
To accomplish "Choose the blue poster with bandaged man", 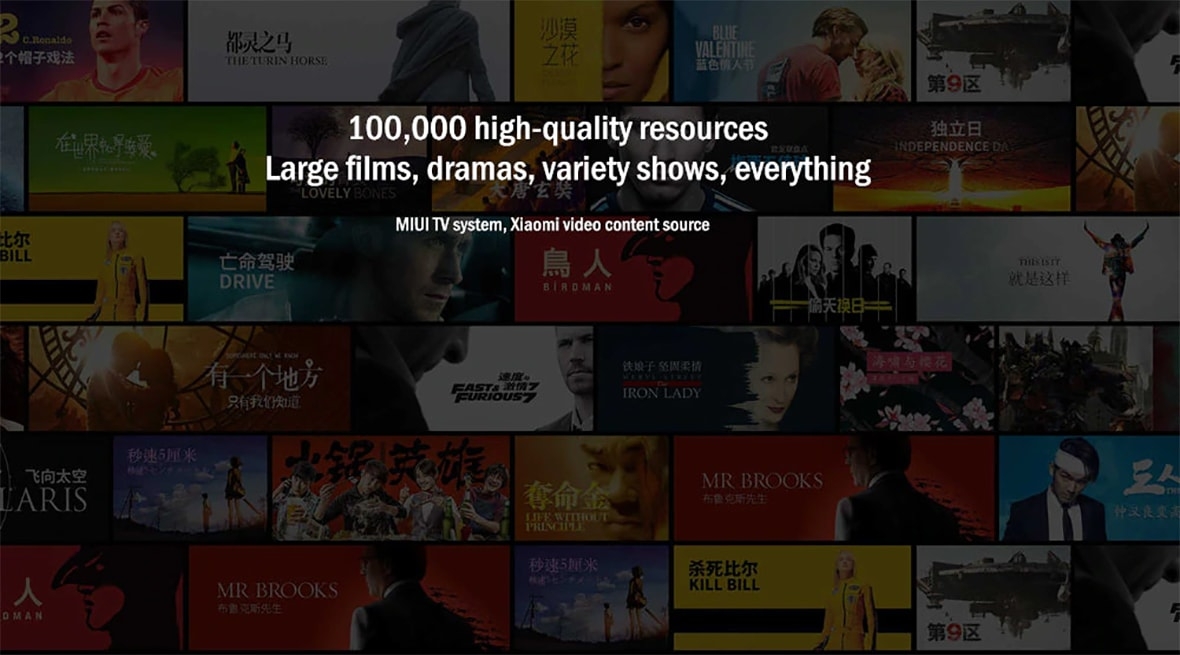I will (1089, 488).
